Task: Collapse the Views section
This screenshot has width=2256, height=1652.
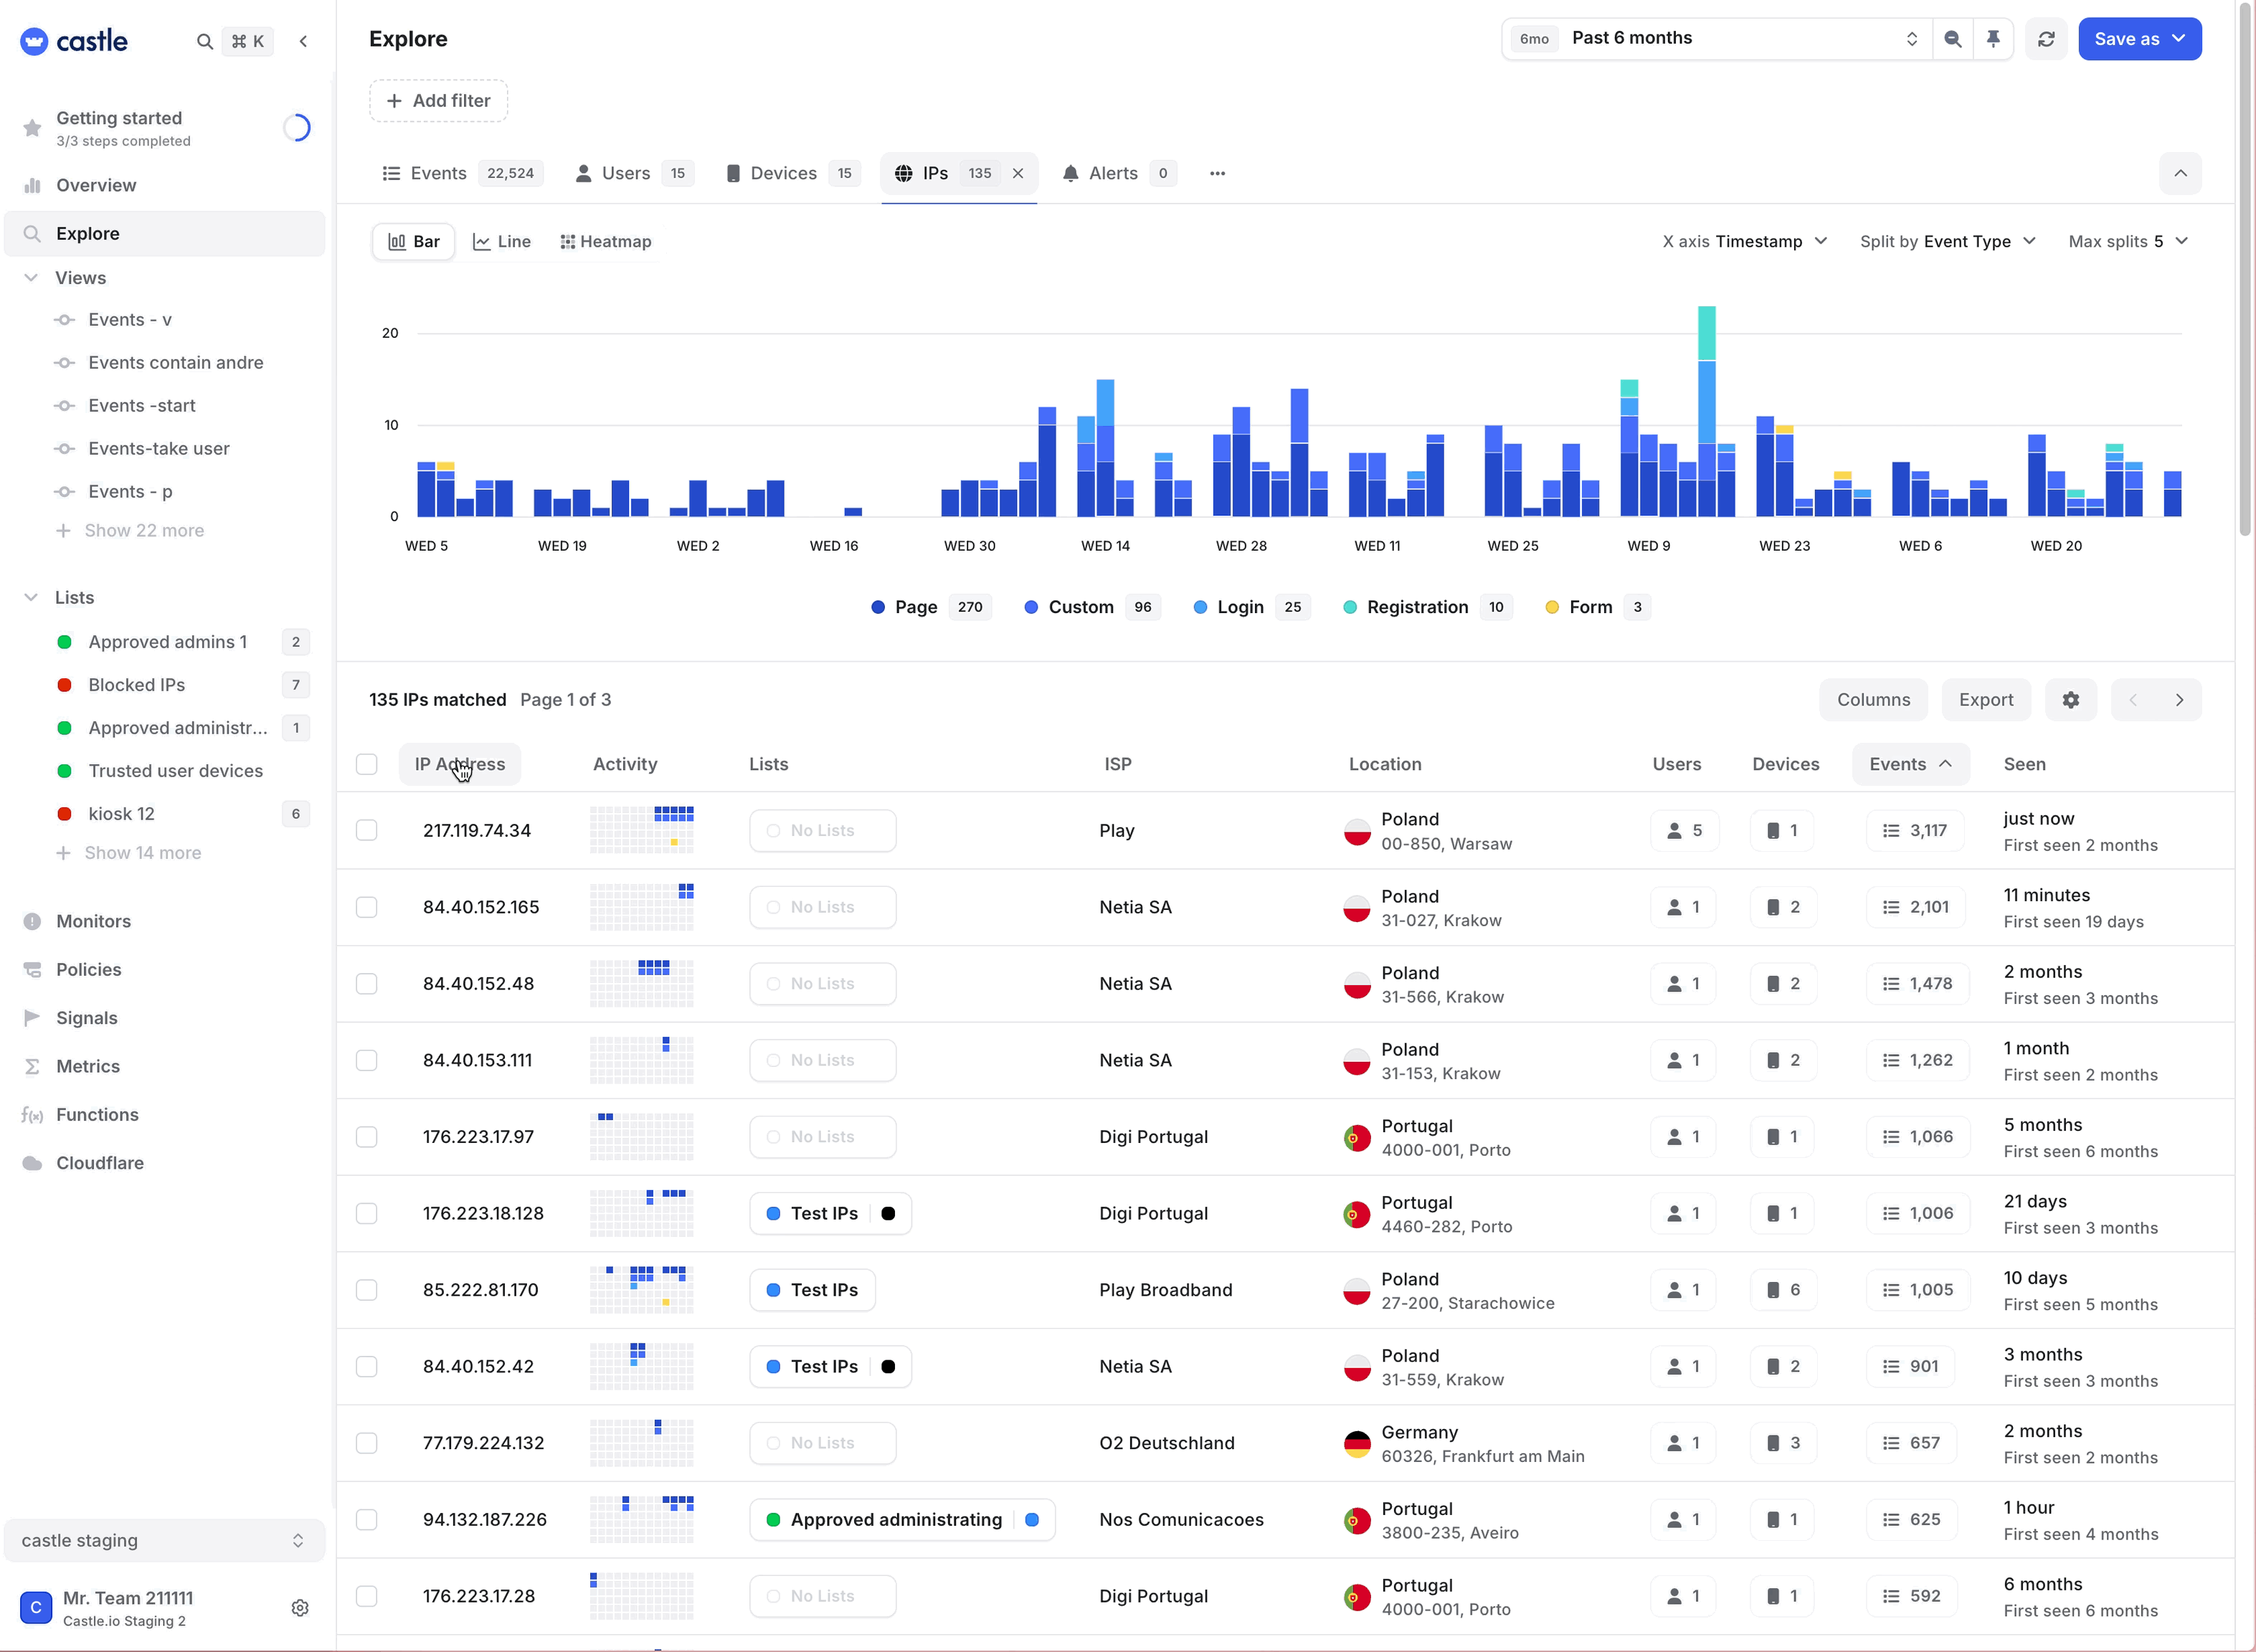Action: click(31, 278)
